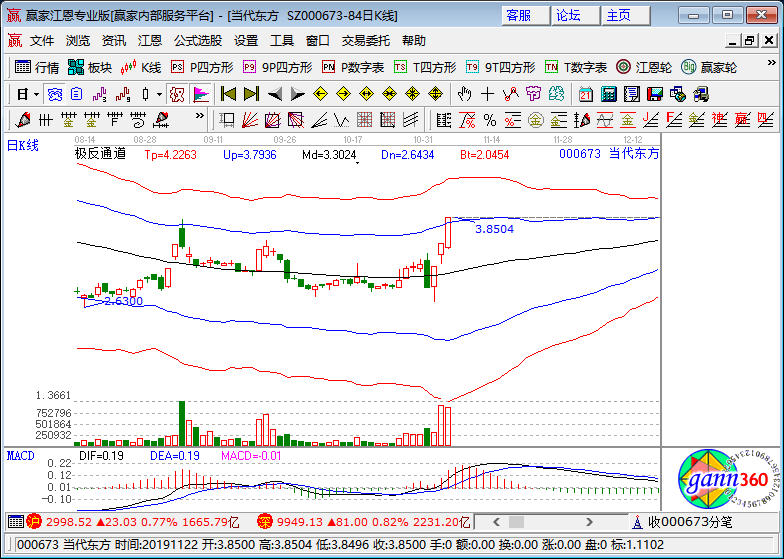Click the blue clipboard notes icon
784x559 pixels.
click(x=76, y=94)
